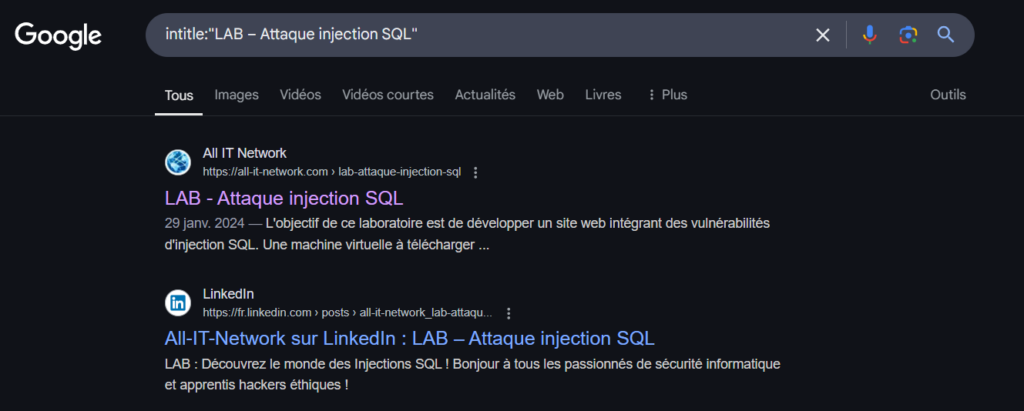Switch to the Vidéos tab
The width and height of the screenshot is (1024, 411).
click(x=300, y=95)
